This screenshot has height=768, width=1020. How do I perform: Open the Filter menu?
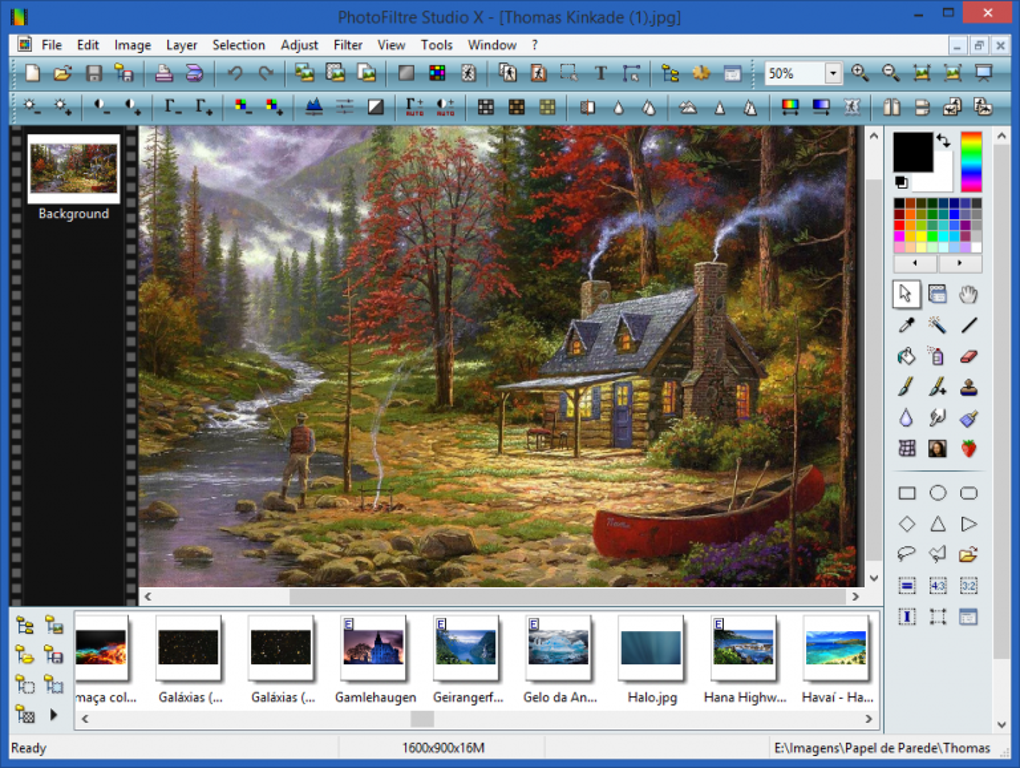pyautogui.click(x=347, y=45)
